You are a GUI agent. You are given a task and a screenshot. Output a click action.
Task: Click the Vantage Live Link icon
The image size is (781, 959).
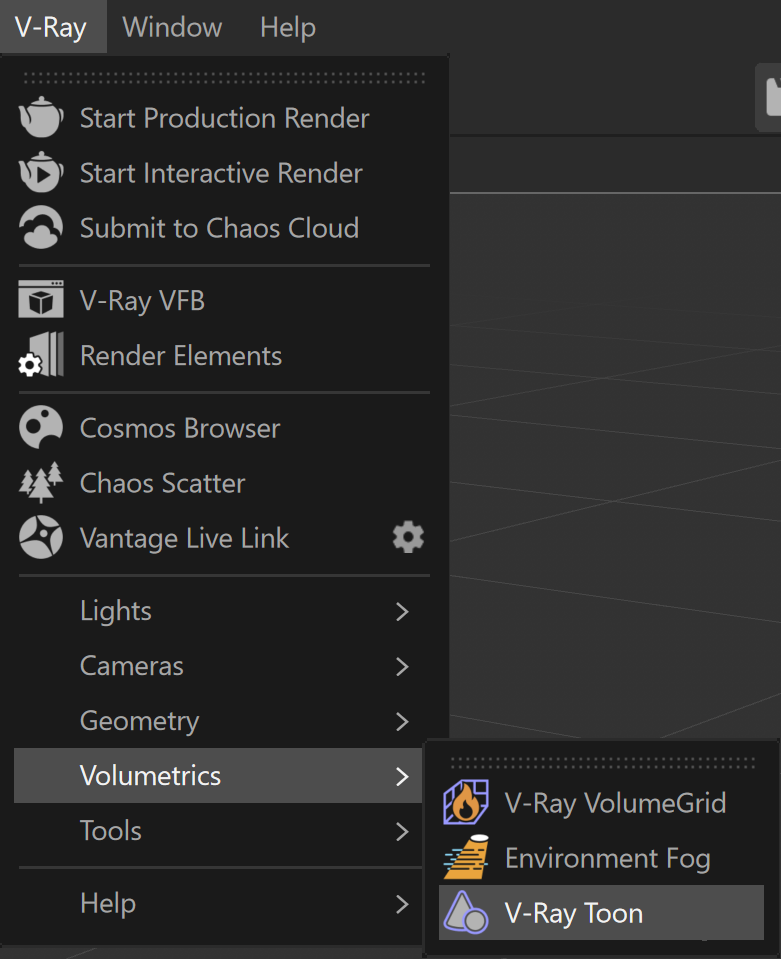pyautogui.click(x=41, y=537)
